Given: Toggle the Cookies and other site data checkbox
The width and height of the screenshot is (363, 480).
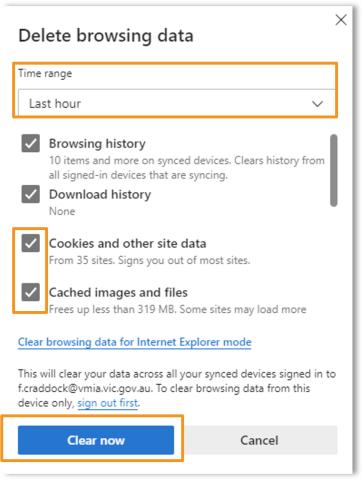Looking at the screenshot, I should (x=31, y=243).
